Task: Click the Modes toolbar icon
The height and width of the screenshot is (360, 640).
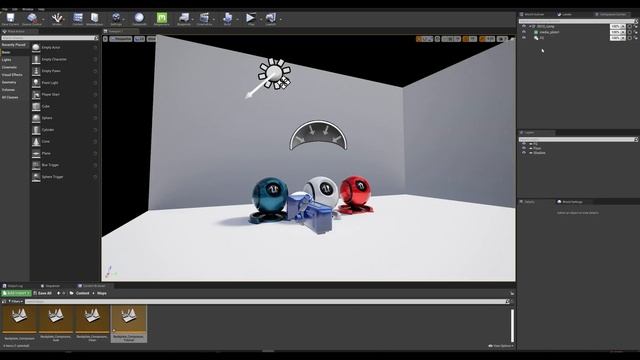Action: point(57,18)
